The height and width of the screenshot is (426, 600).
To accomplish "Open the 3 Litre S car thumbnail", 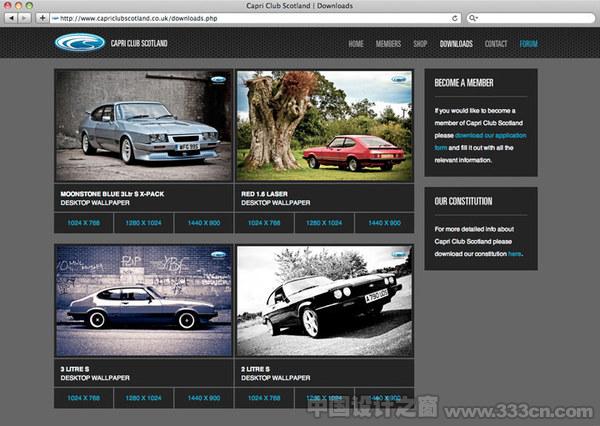I will (143, 301).
